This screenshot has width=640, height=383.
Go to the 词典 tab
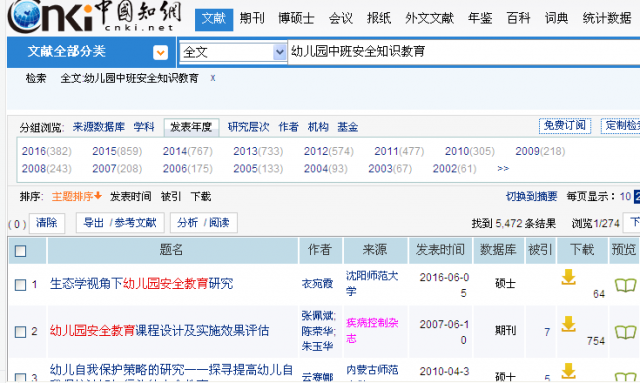coord(556,18)
